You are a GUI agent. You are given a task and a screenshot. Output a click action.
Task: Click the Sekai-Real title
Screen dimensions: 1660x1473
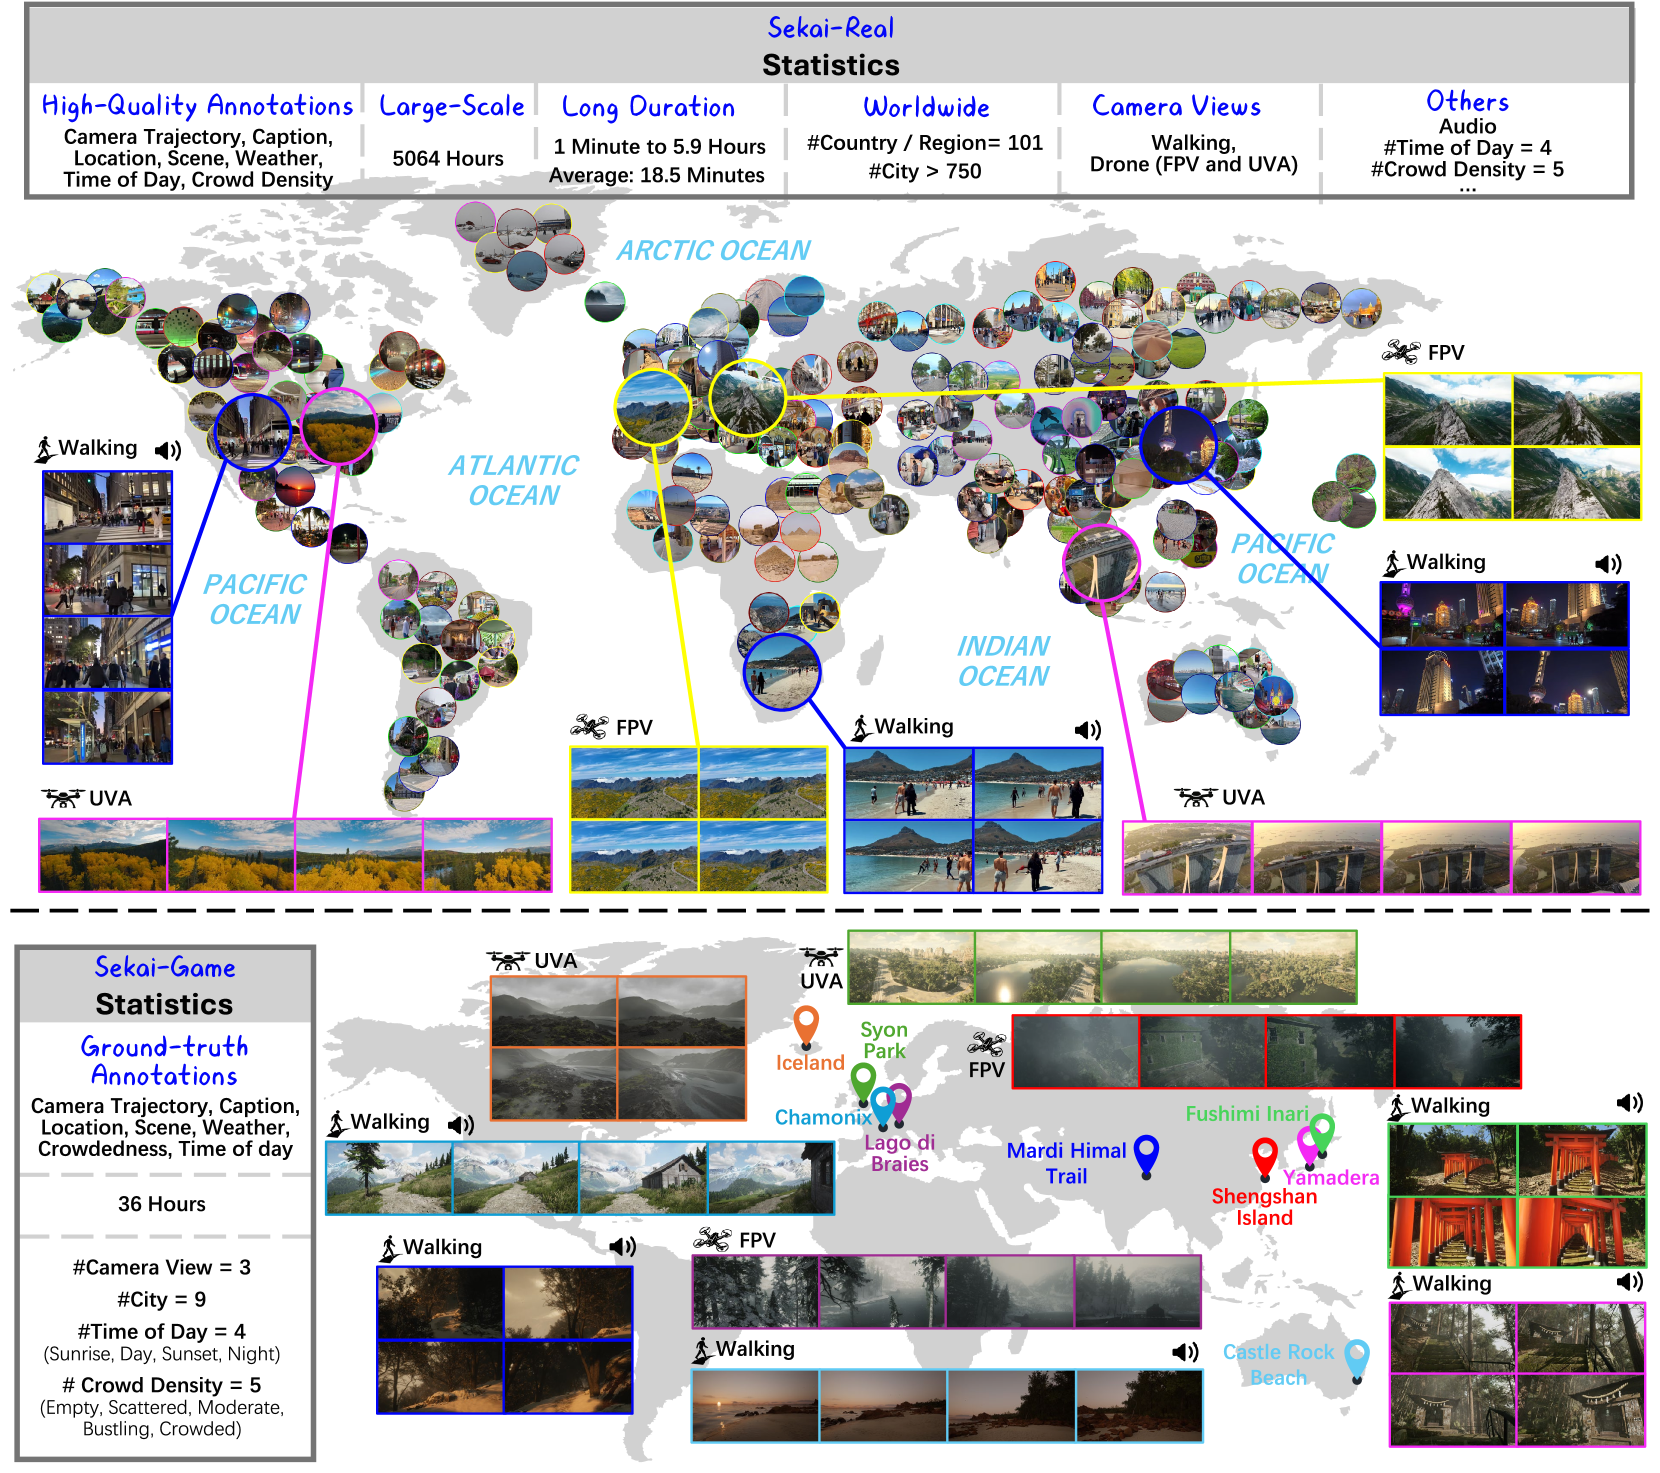click(x=830, y=28)
